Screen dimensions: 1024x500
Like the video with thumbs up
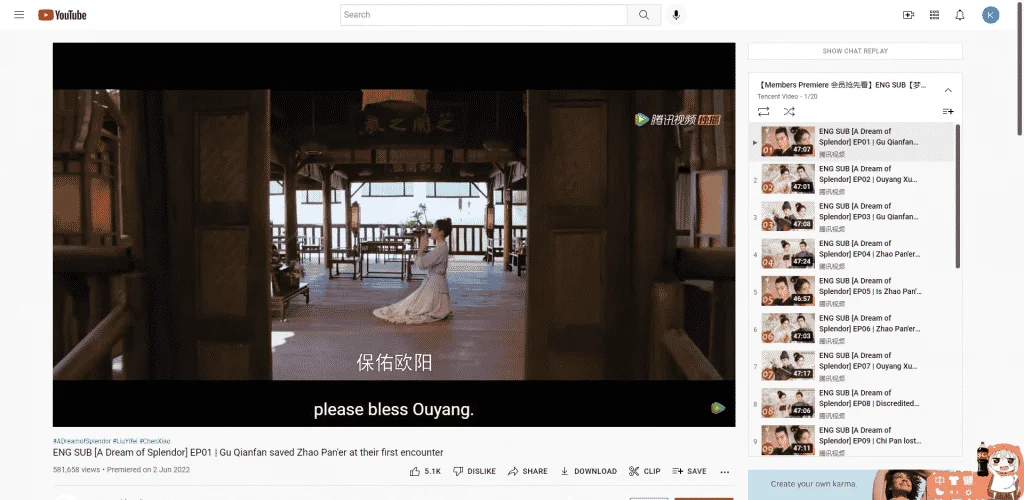(425, 471)
